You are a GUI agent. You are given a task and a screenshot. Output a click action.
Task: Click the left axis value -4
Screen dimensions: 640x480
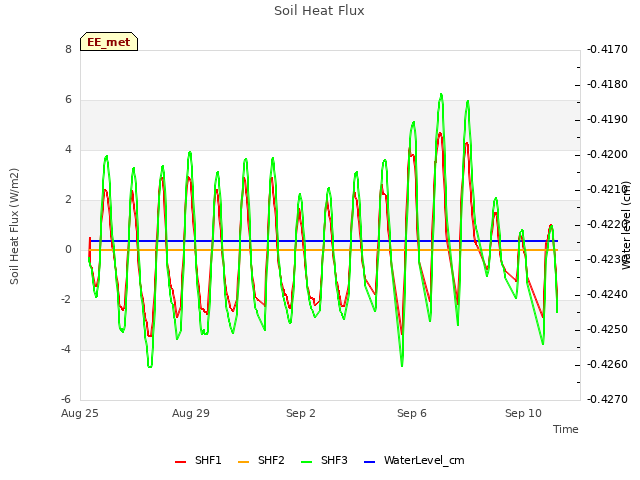66,349
